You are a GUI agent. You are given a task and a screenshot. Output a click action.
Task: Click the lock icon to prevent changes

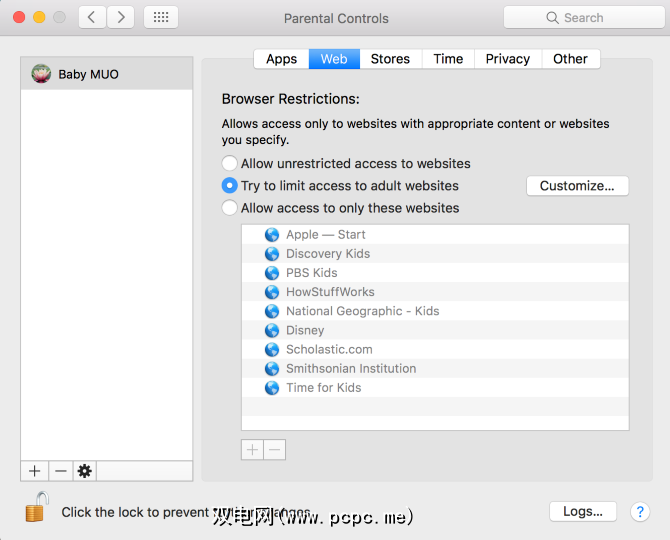pyautogui.click(x=36, y=507)
